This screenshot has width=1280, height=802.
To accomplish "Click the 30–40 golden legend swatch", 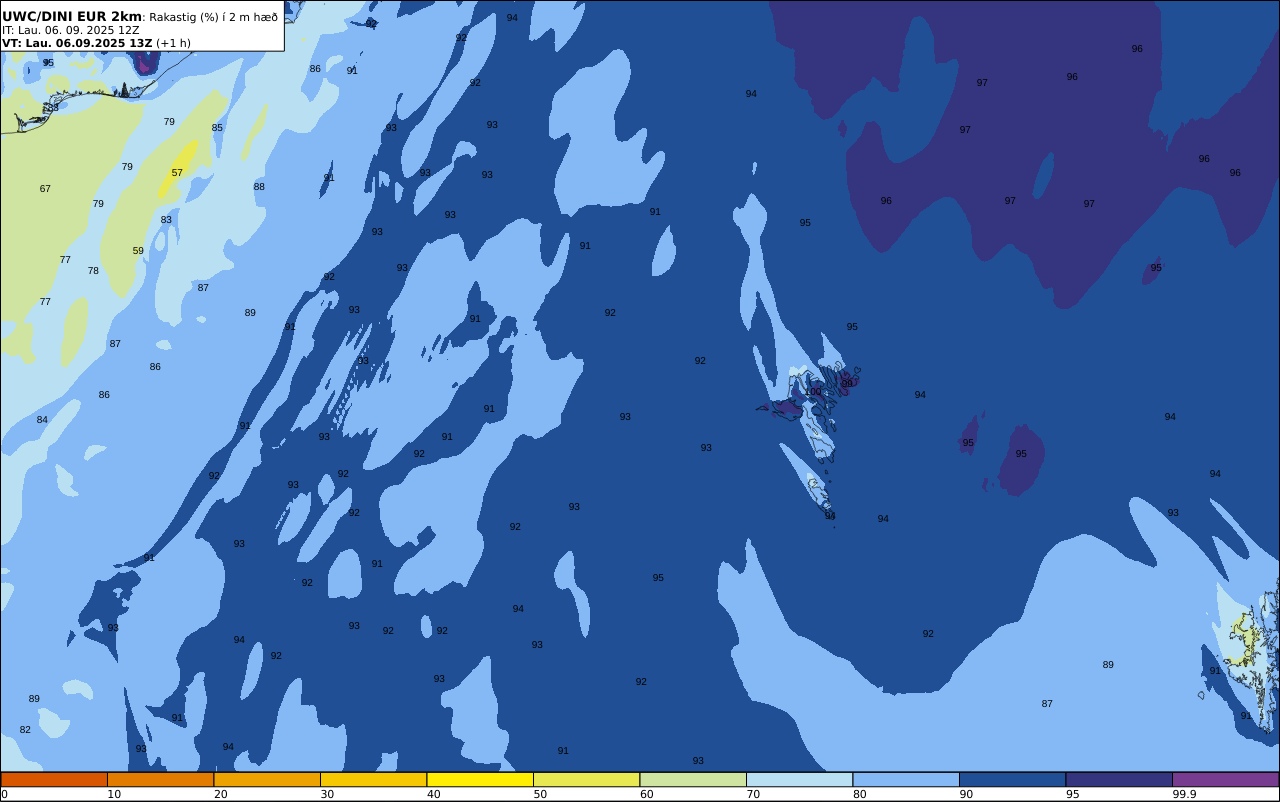I will (373, 779).
